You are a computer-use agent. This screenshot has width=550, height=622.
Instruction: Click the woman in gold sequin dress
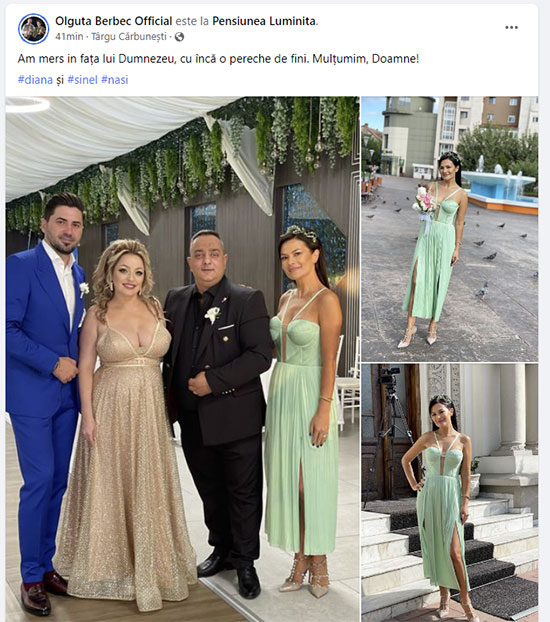click(x=126, y=420)
